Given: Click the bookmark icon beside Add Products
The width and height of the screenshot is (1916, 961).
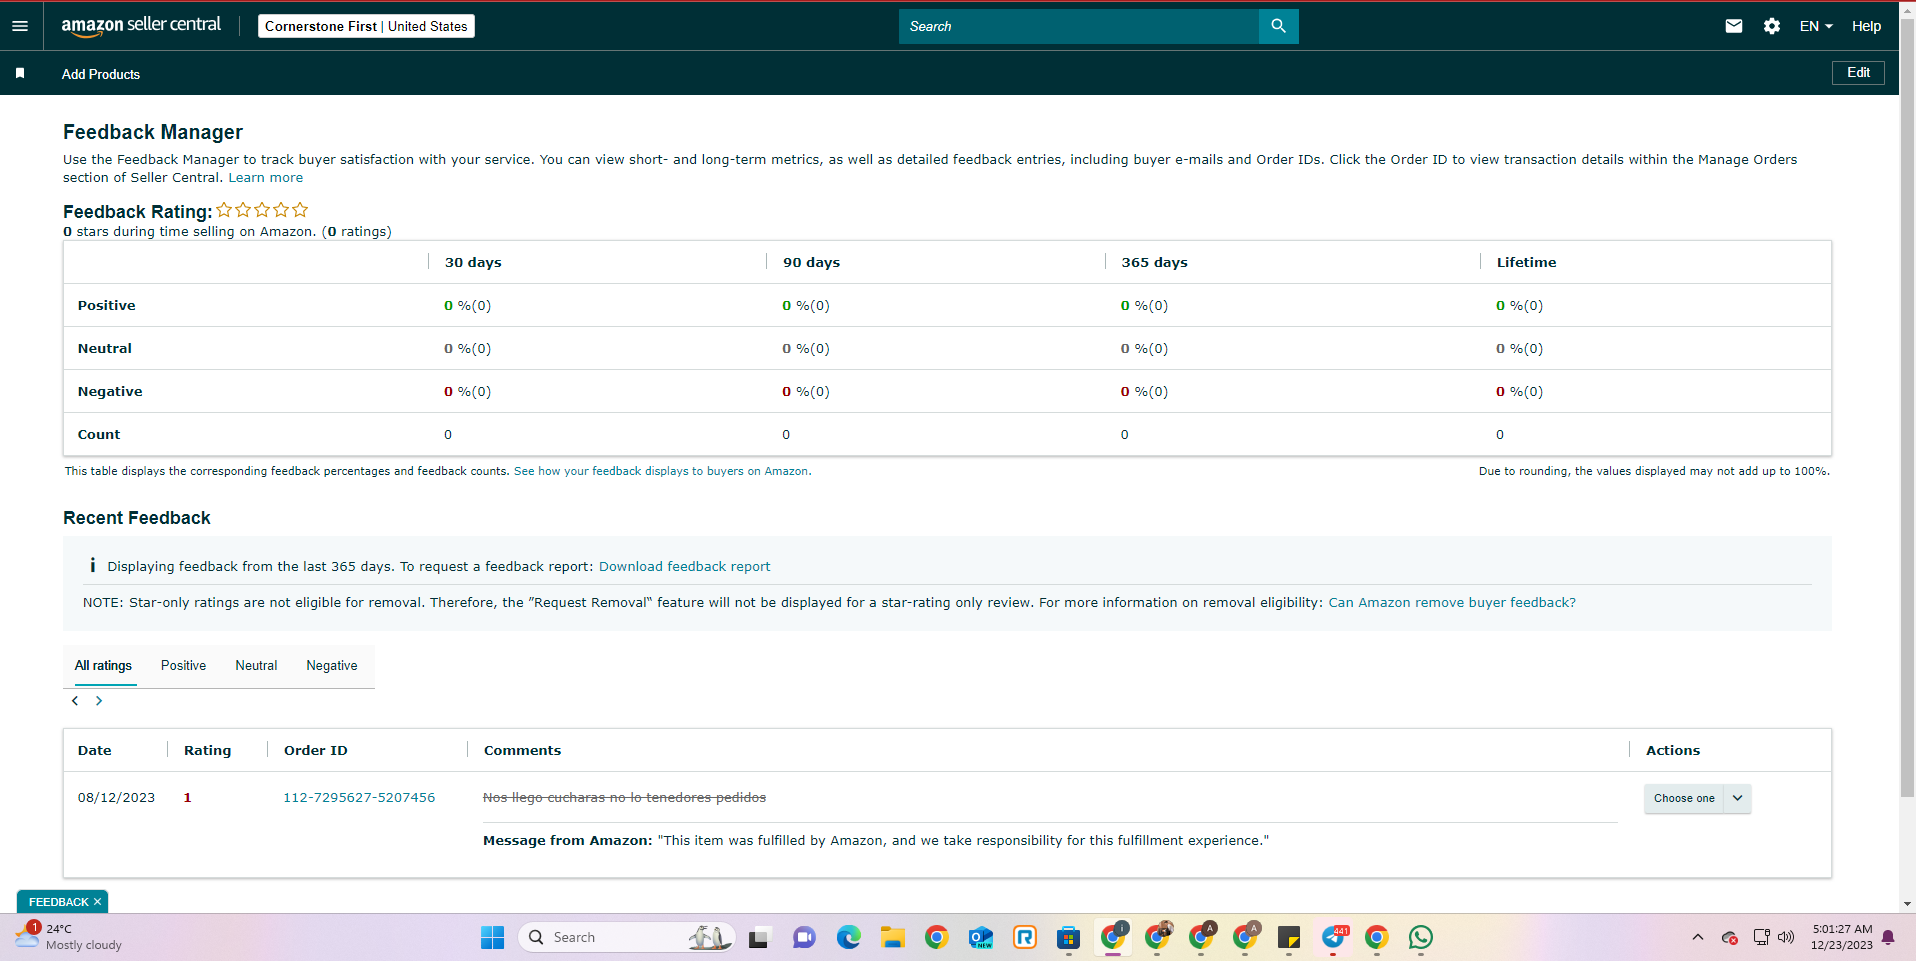Looking at the screenshot, I should [20, 73].
